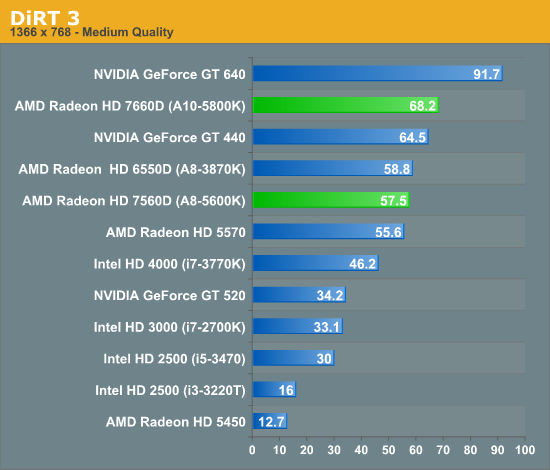Click axis tick label 80
Screen dimensions: 550x470
[470, 450]
